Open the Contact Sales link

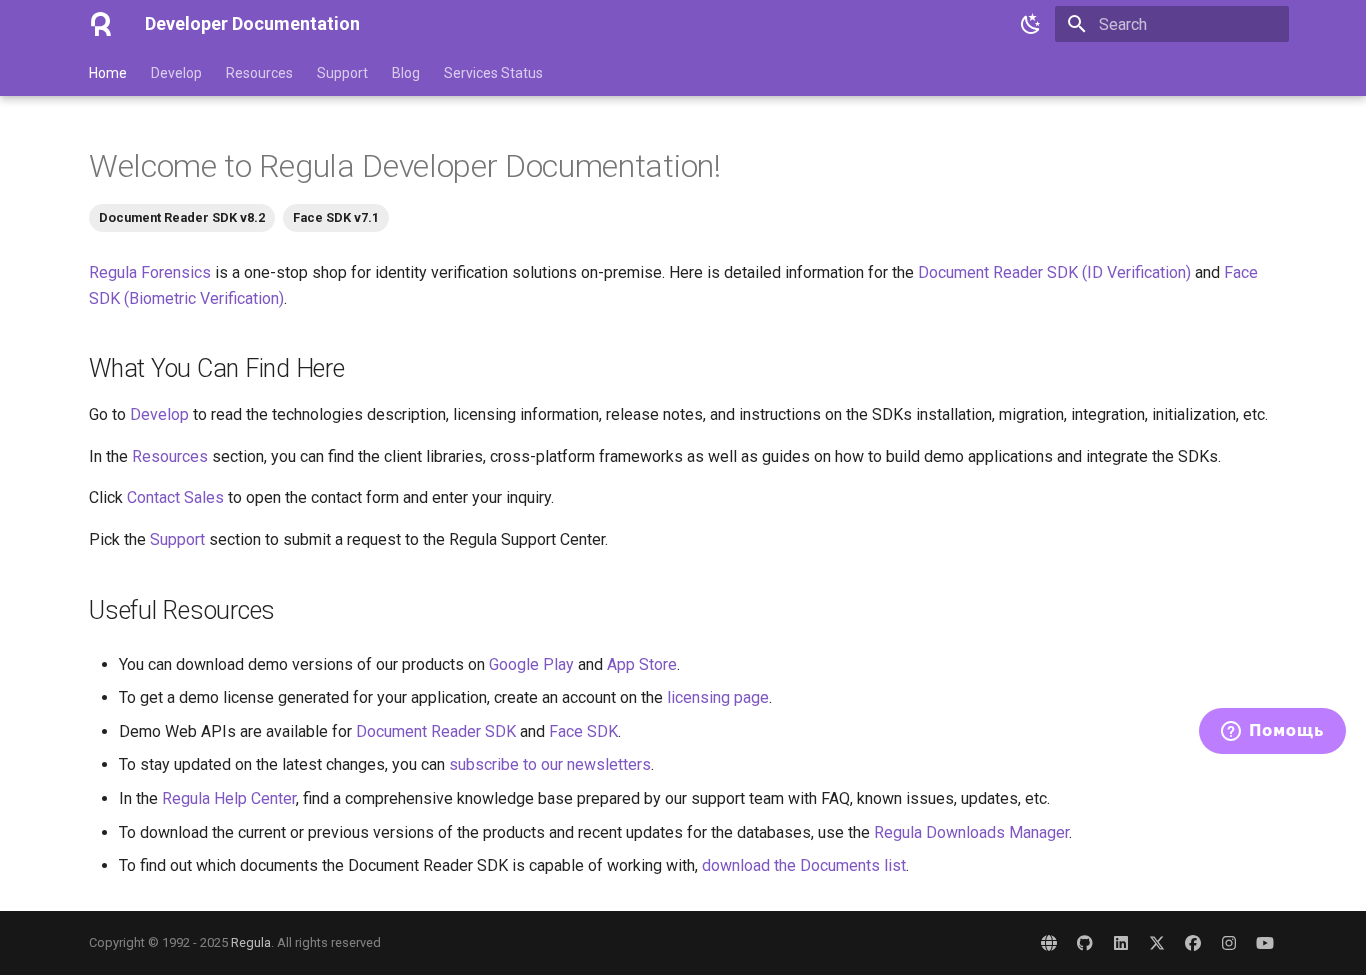pyautogui.click(x=175, y=497)
